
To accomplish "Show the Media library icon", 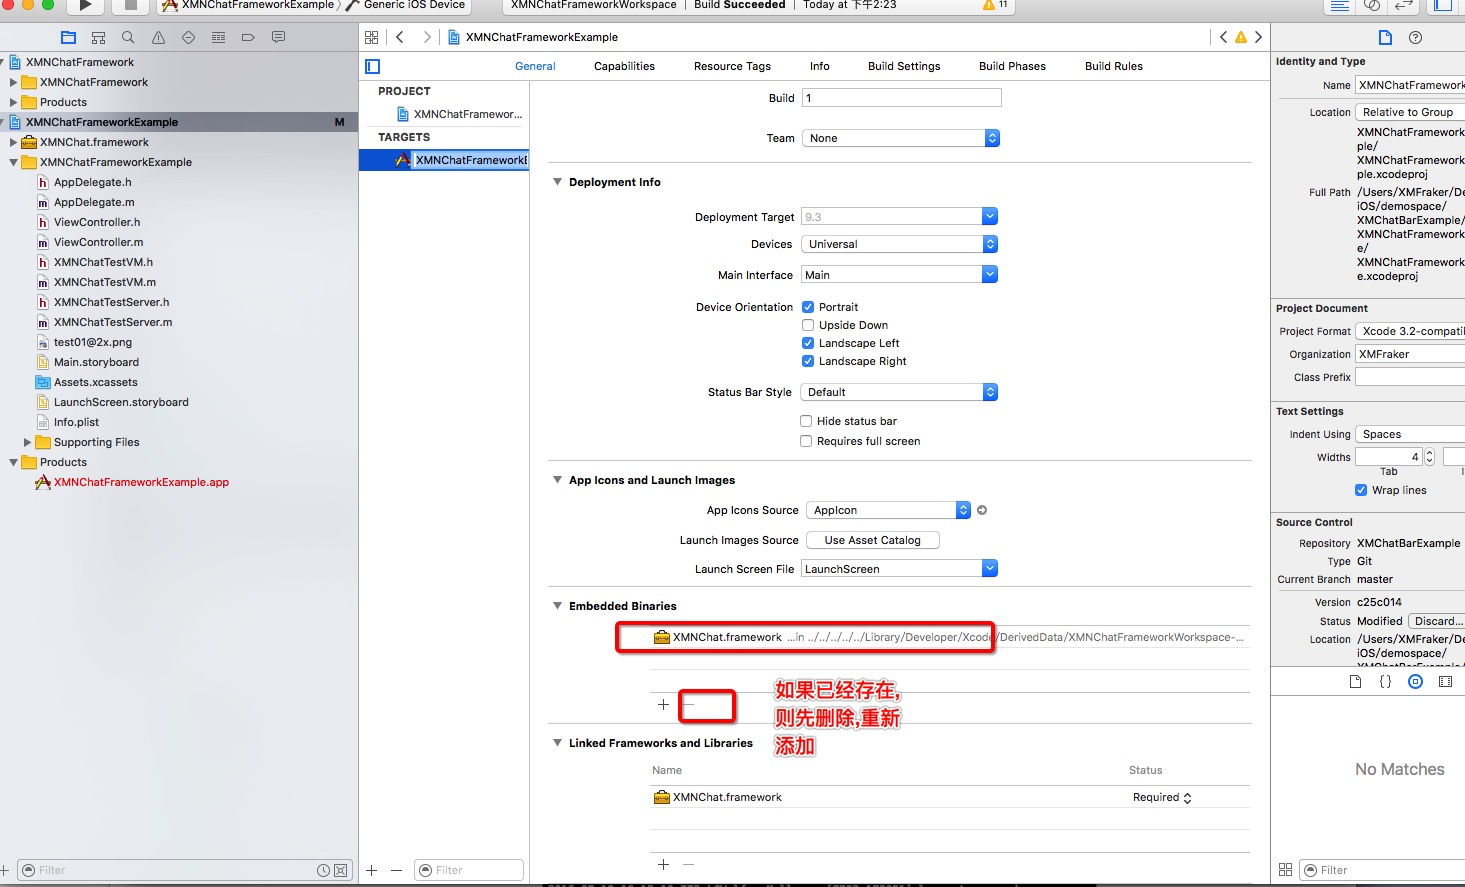I will tap(1445, 681).
